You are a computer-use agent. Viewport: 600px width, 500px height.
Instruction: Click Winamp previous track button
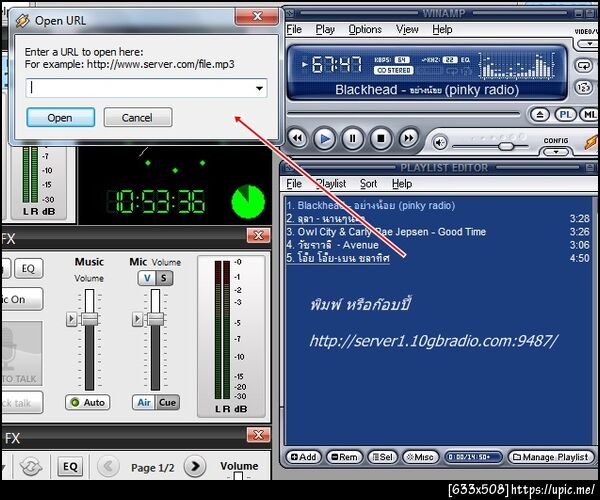tap(297, 138)
